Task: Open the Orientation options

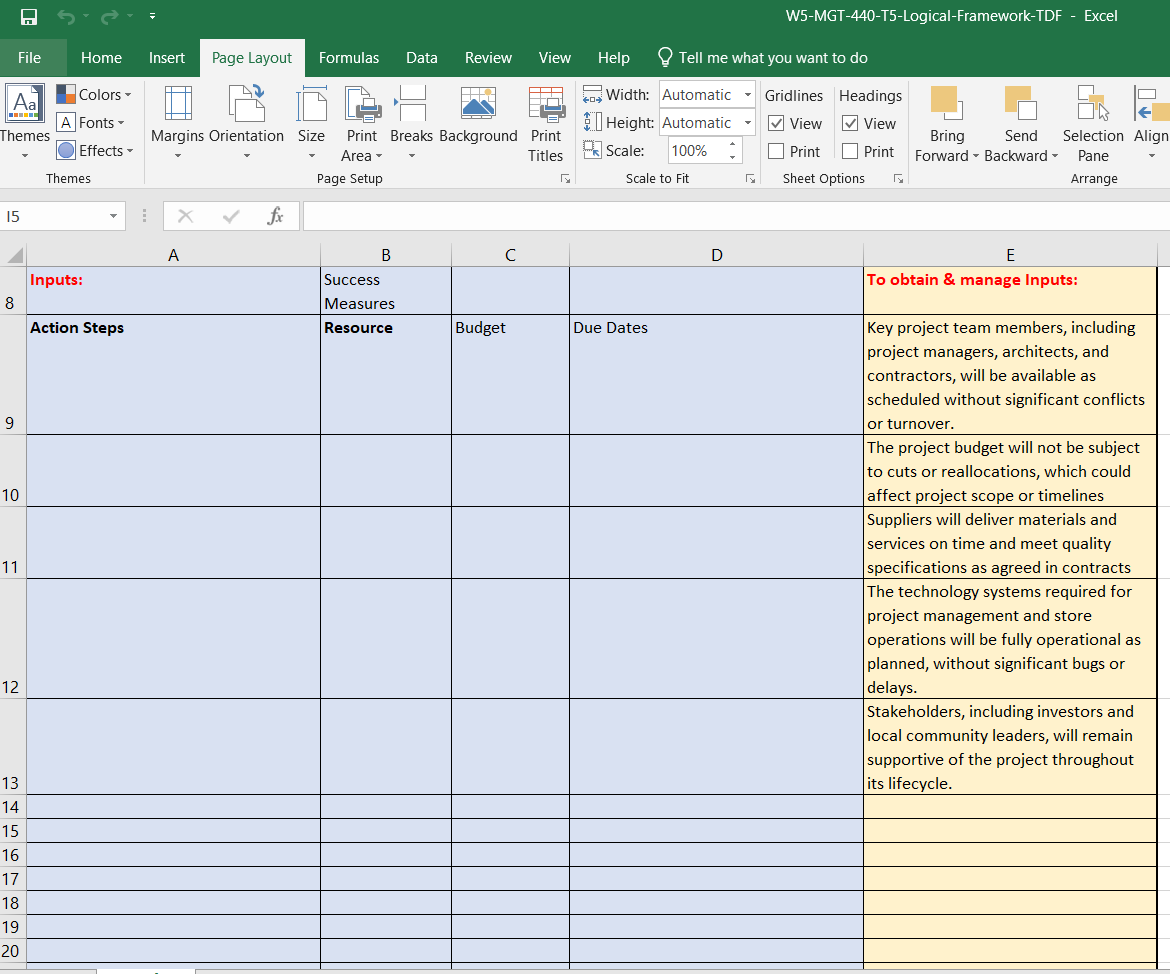Action: (x=246, y=120)
